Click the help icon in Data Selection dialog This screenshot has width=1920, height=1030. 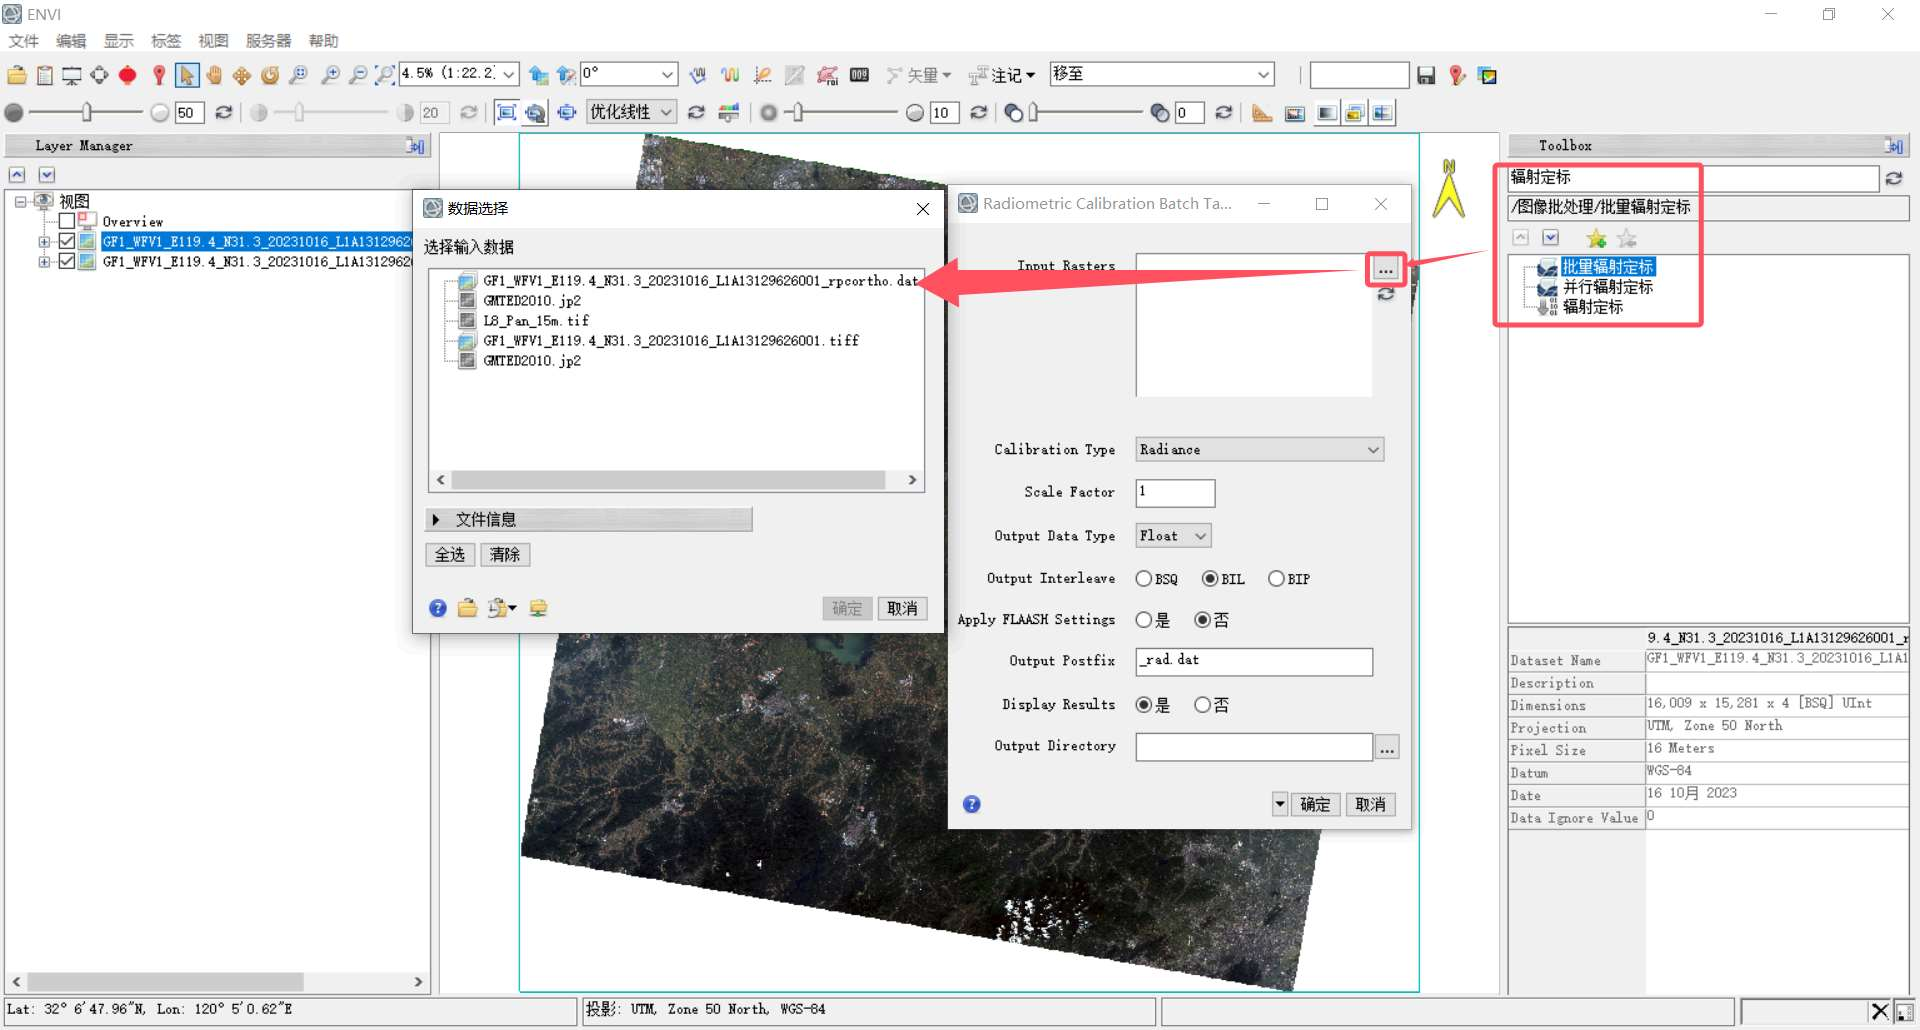438,608
